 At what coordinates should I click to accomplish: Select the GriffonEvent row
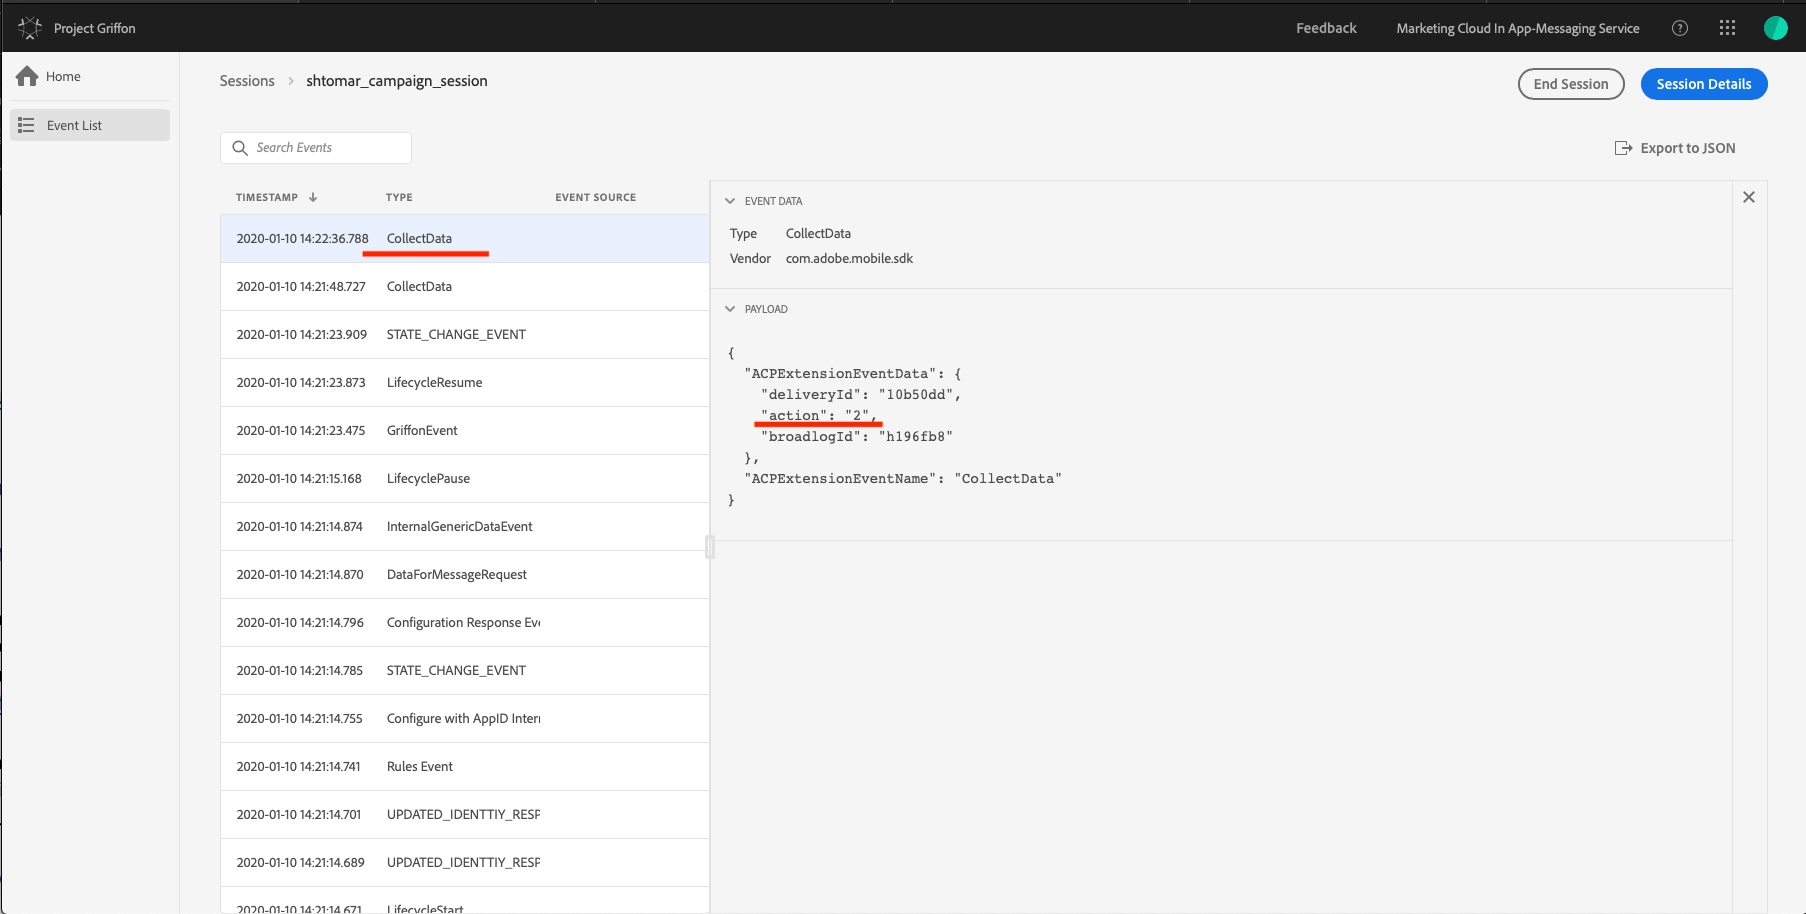pyautogui.click(x=465, y=430)
